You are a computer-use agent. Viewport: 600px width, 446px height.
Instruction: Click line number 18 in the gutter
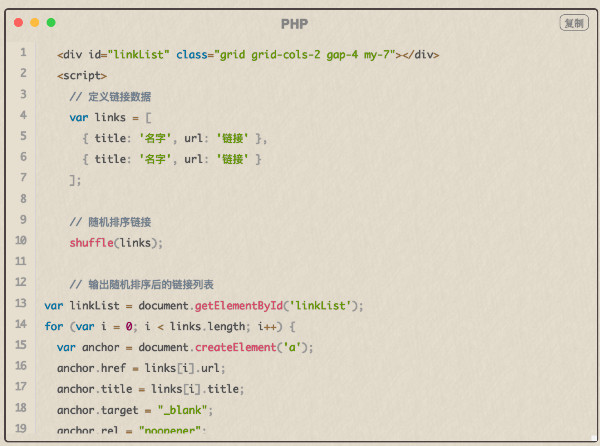(x=21, y=408)
